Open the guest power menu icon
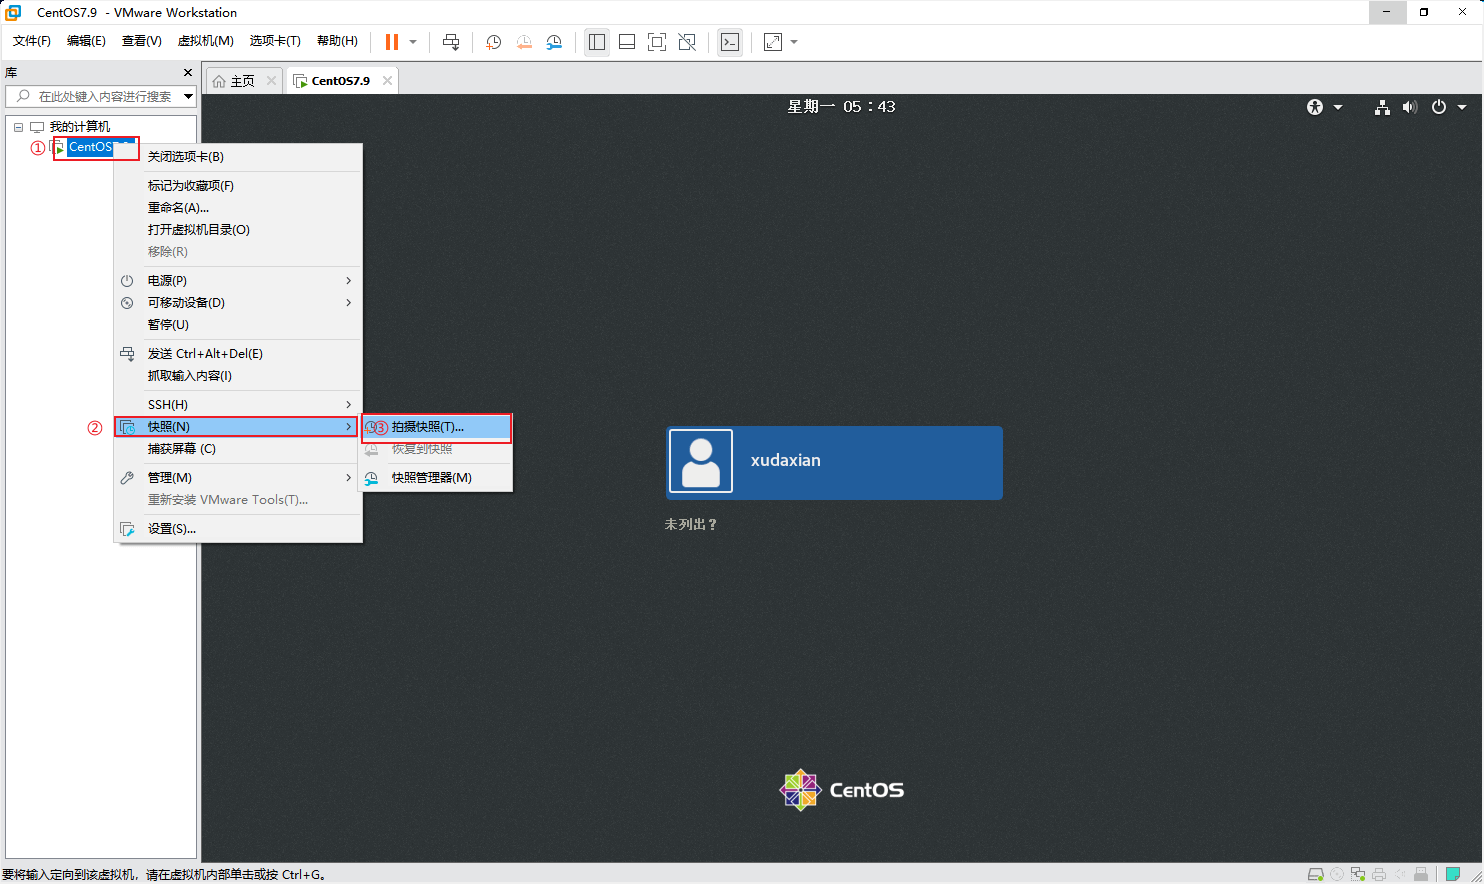 (1439, 107)
